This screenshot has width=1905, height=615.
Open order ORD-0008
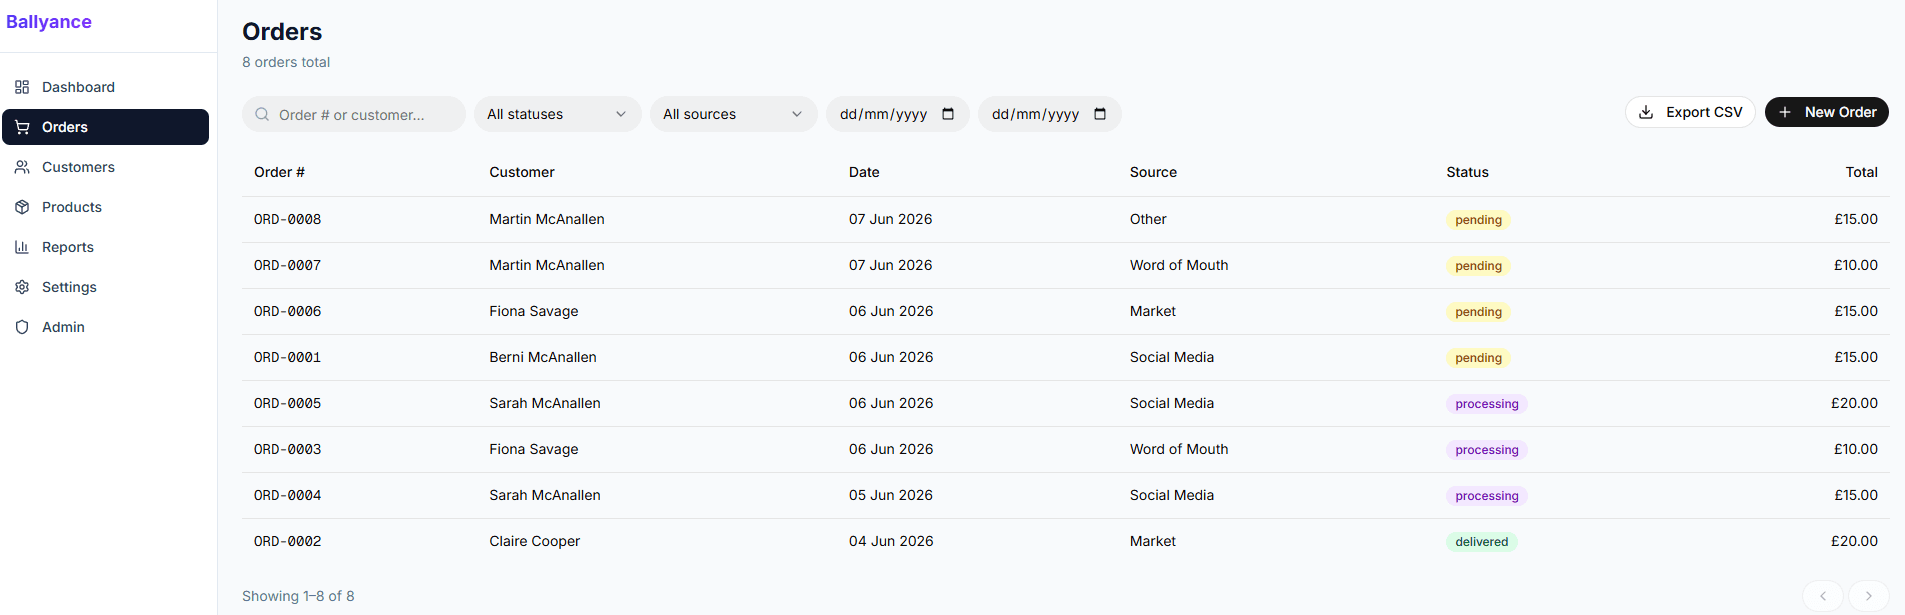pos(288,219)
